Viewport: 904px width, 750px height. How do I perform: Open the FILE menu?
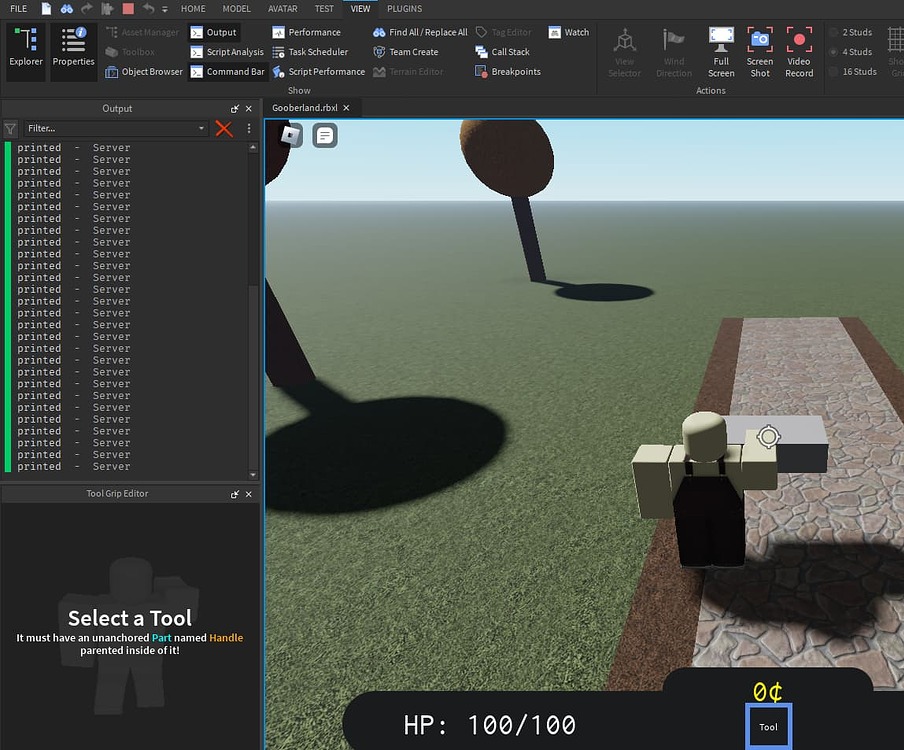click(18, 9)
